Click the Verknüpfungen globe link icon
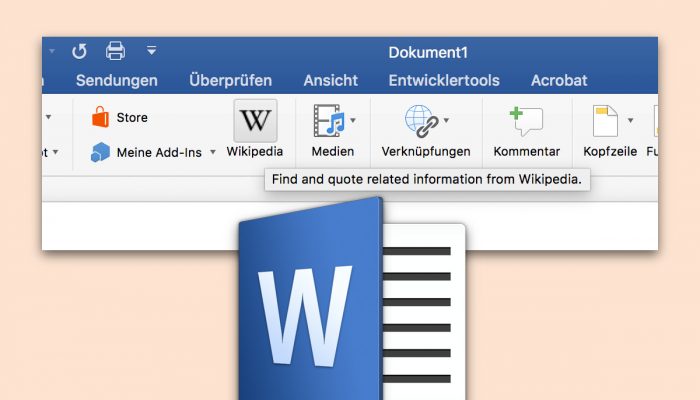Viewport: 700px width, 400px height. pyautogui.click(x=421, y=121)
